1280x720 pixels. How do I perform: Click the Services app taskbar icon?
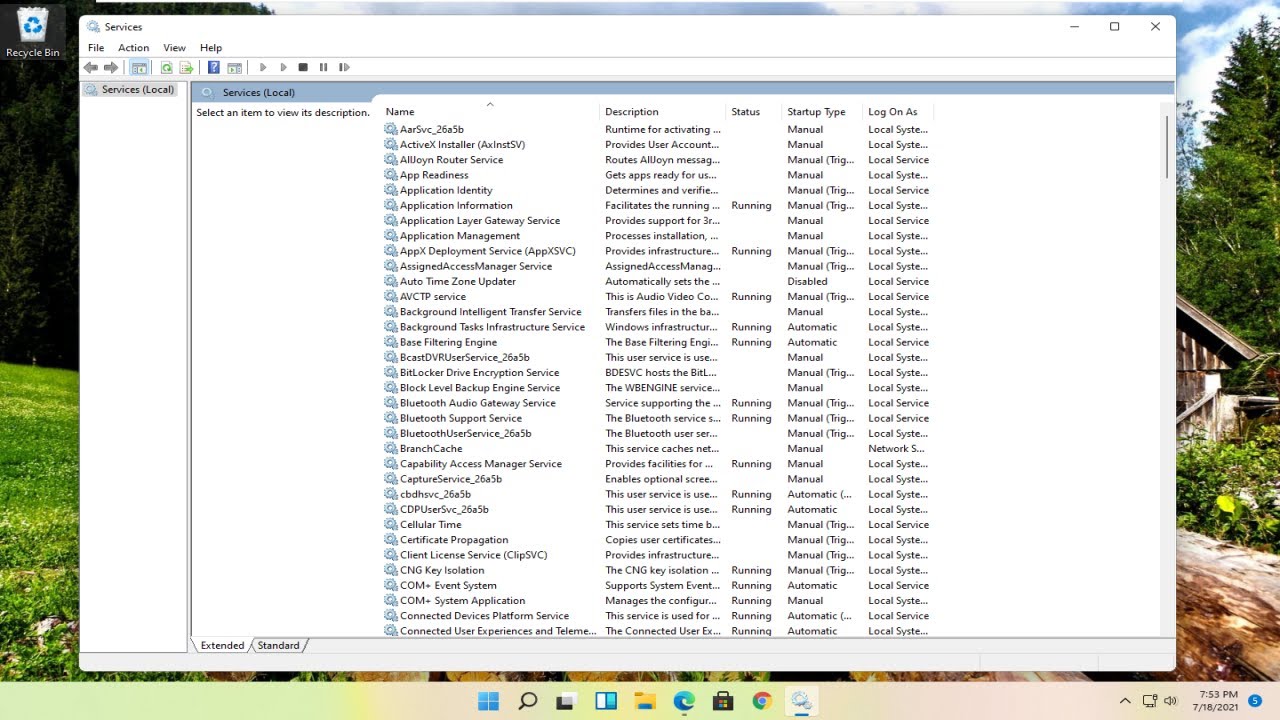pyautogui.click(x=801, y=701)
